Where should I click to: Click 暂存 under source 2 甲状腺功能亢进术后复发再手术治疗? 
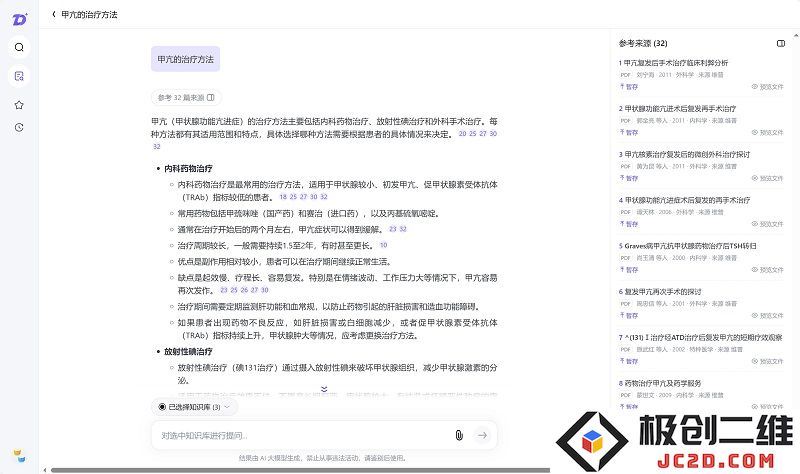click(629, 132)
